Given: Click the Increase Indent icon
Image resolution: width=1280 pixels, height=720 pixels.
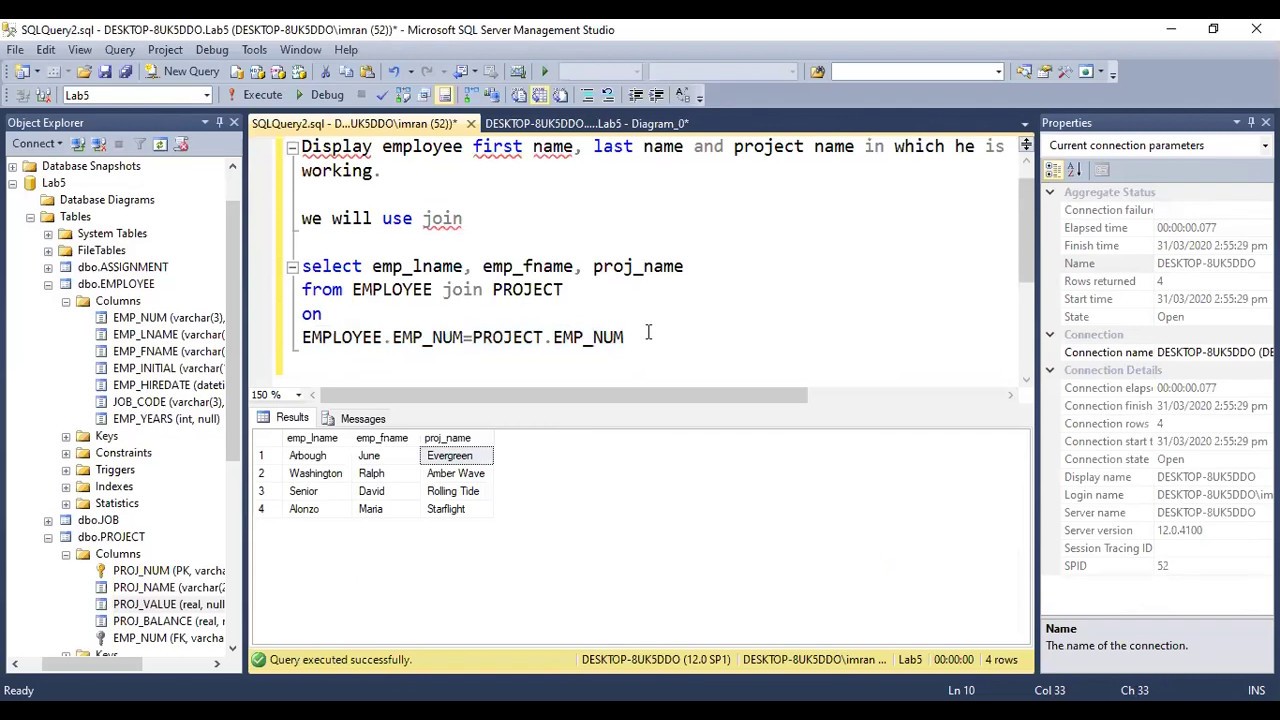Looking at the screenshot, I should click(x=656, y=95).
